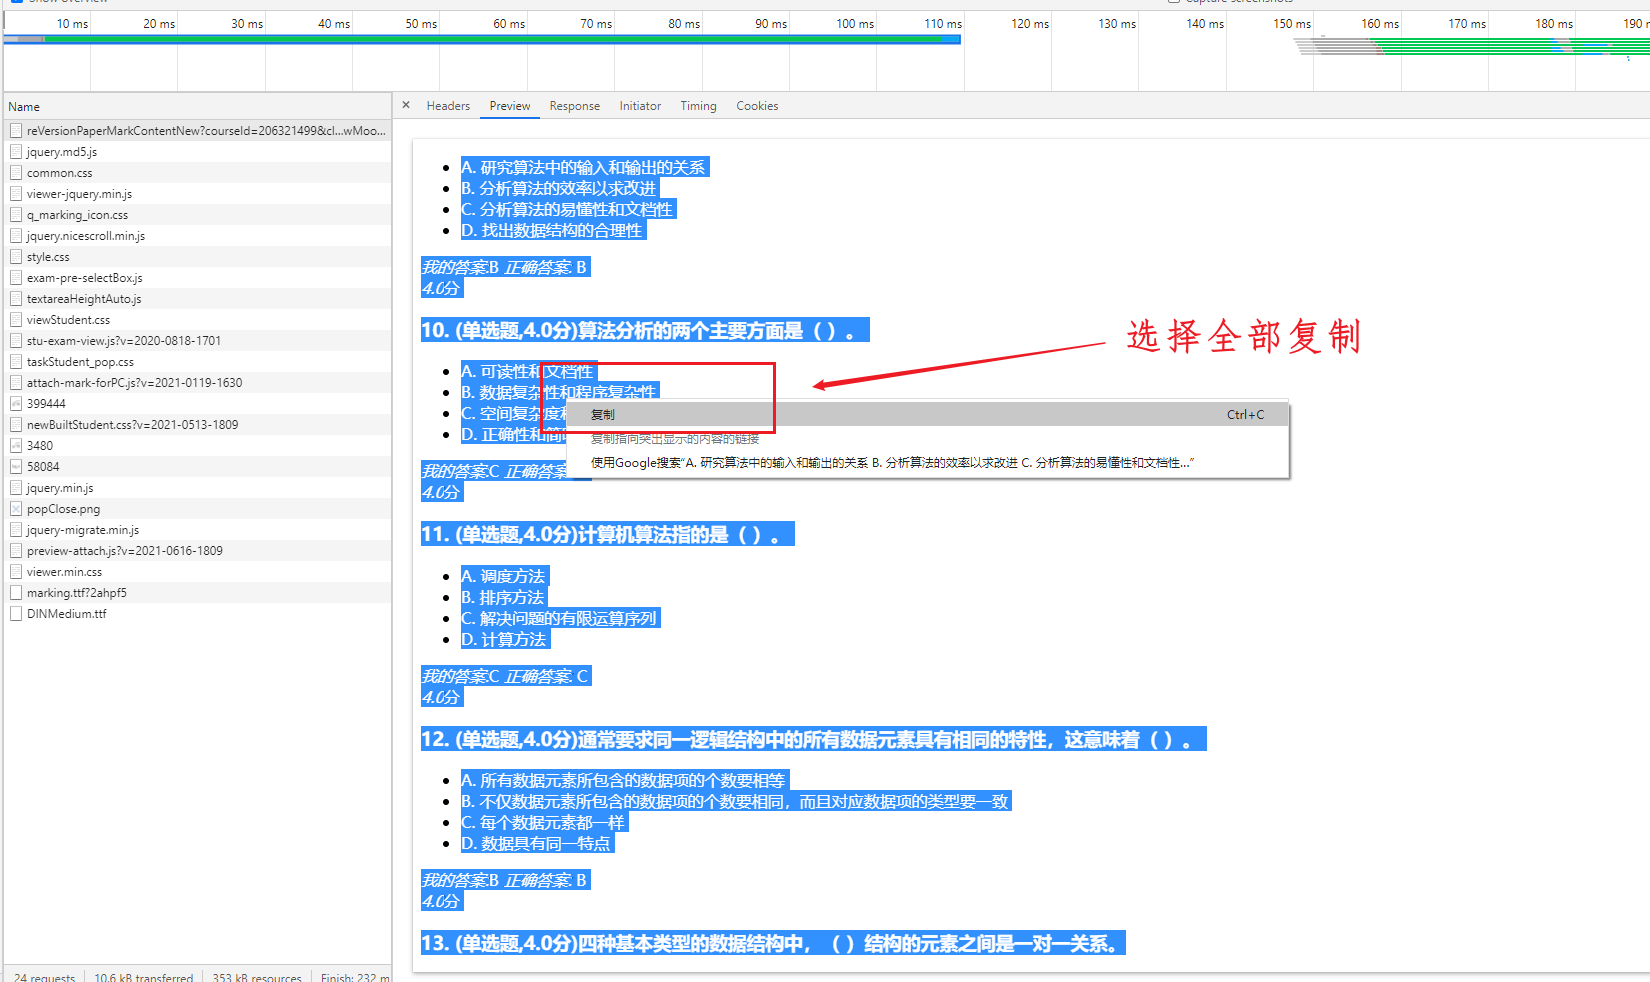Select the viewStudent.css request

197,320
